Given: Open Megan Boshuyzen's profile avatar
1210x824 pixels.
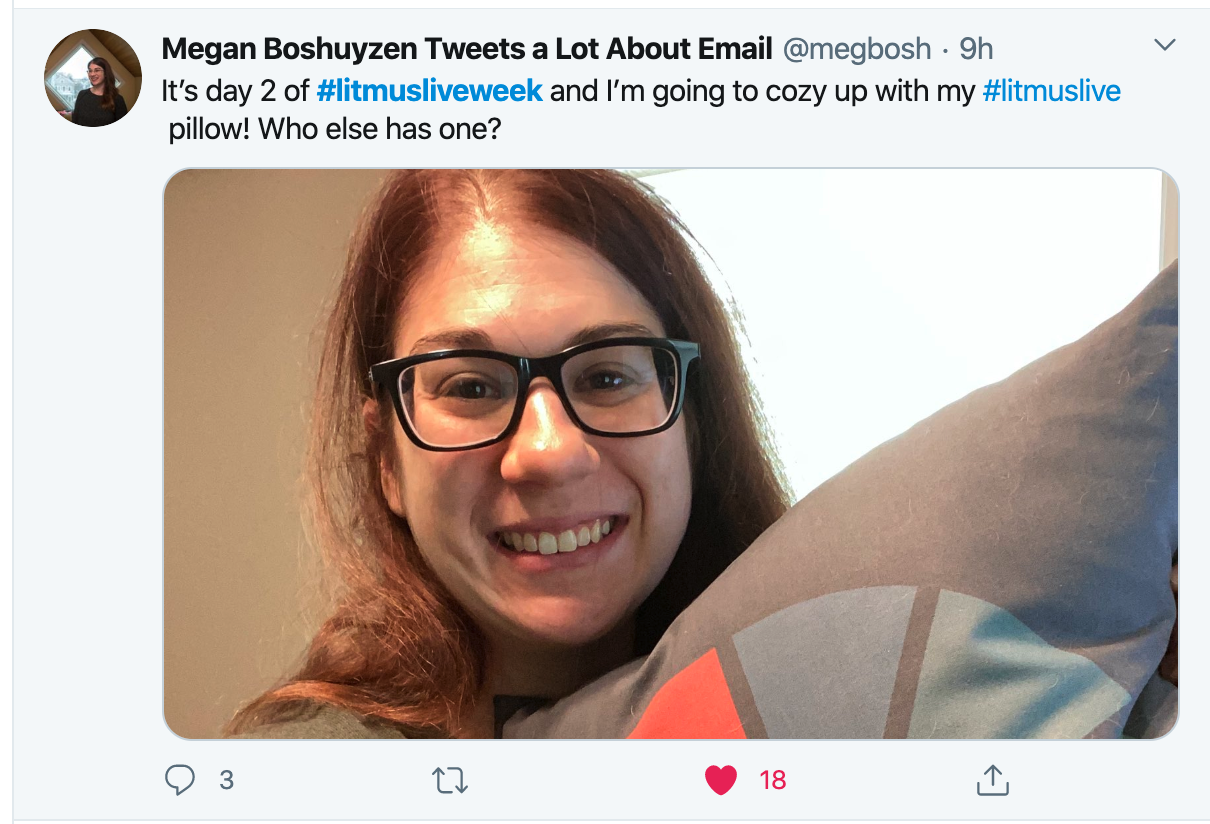Looking at the screenshot, I should (93, 77).
